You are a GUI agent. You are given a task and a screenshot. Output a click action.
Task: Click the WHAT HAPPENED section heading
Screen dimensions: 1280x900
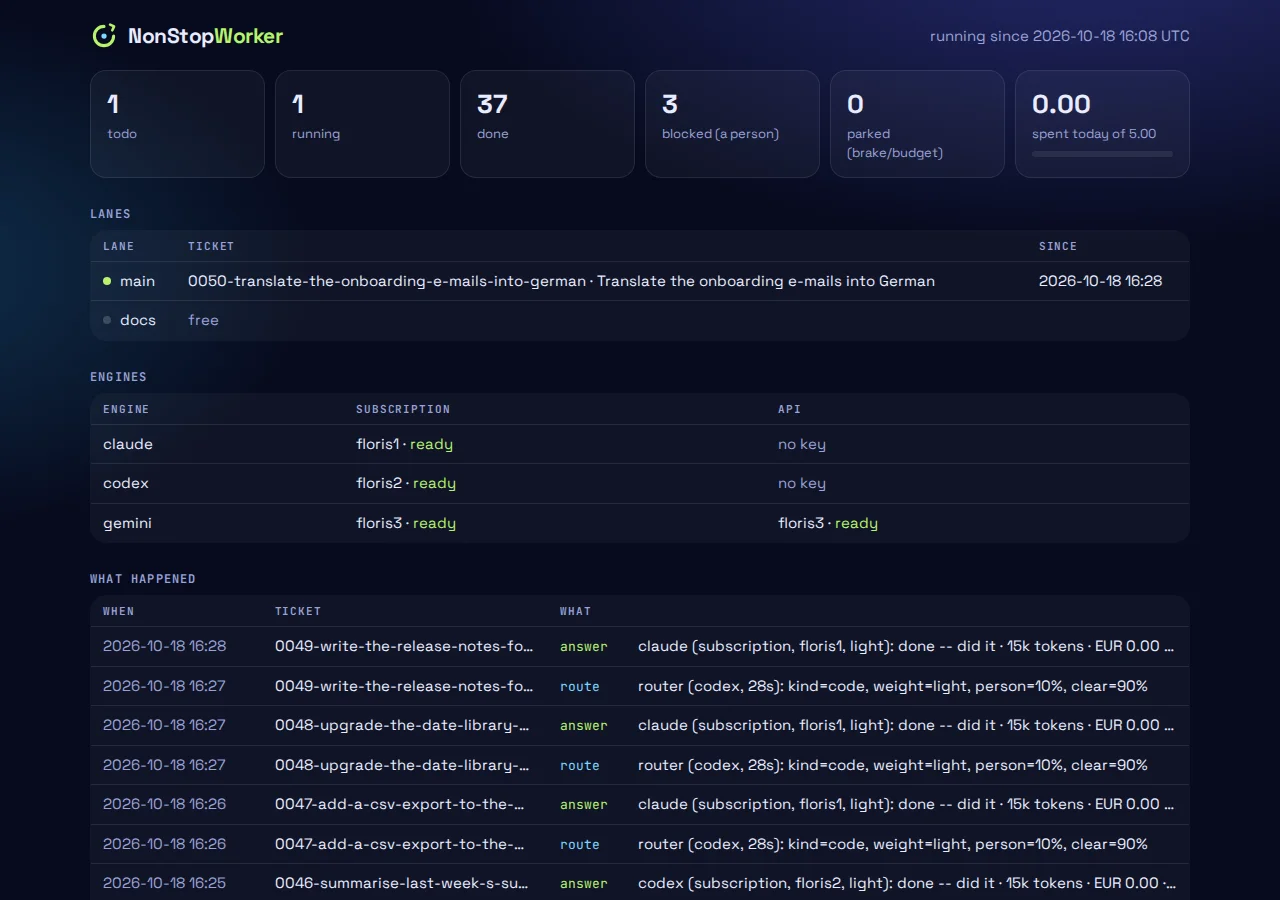coord(143,579)
